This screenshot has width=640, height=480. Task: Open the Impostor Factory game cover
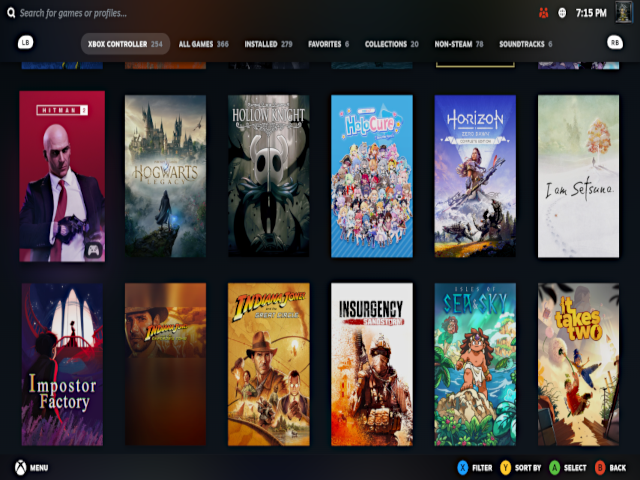pos(62,364)
